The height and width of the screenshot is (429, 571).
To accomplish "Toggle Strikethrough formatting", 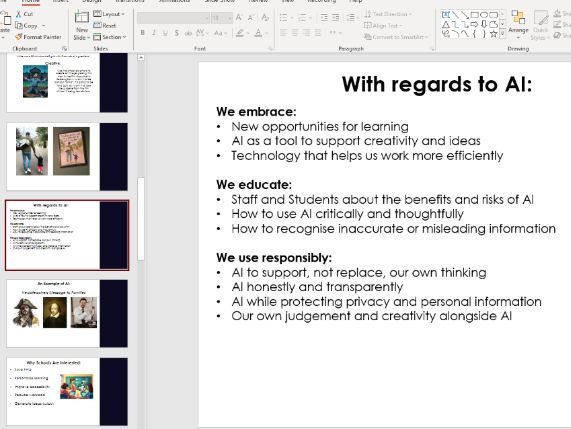I will click(188, 33).
